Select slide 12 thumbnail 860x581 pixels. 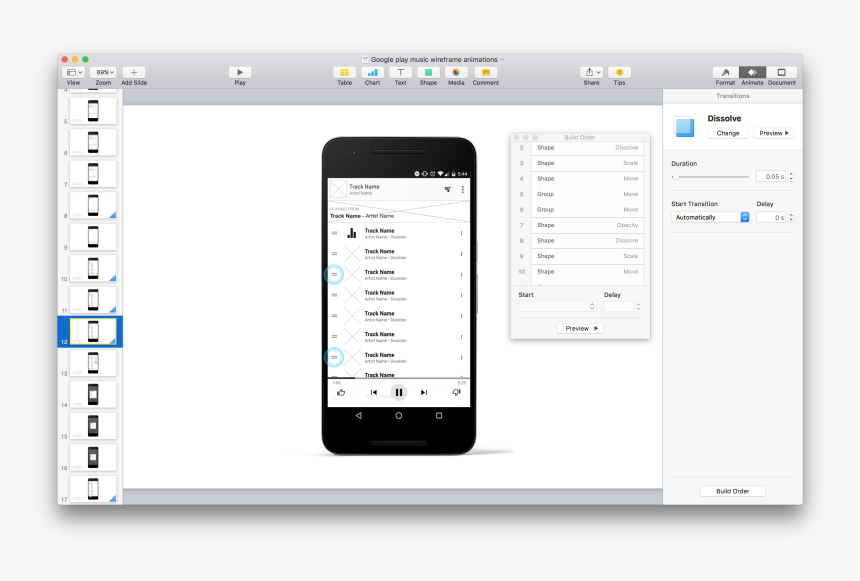pos(93,331)
